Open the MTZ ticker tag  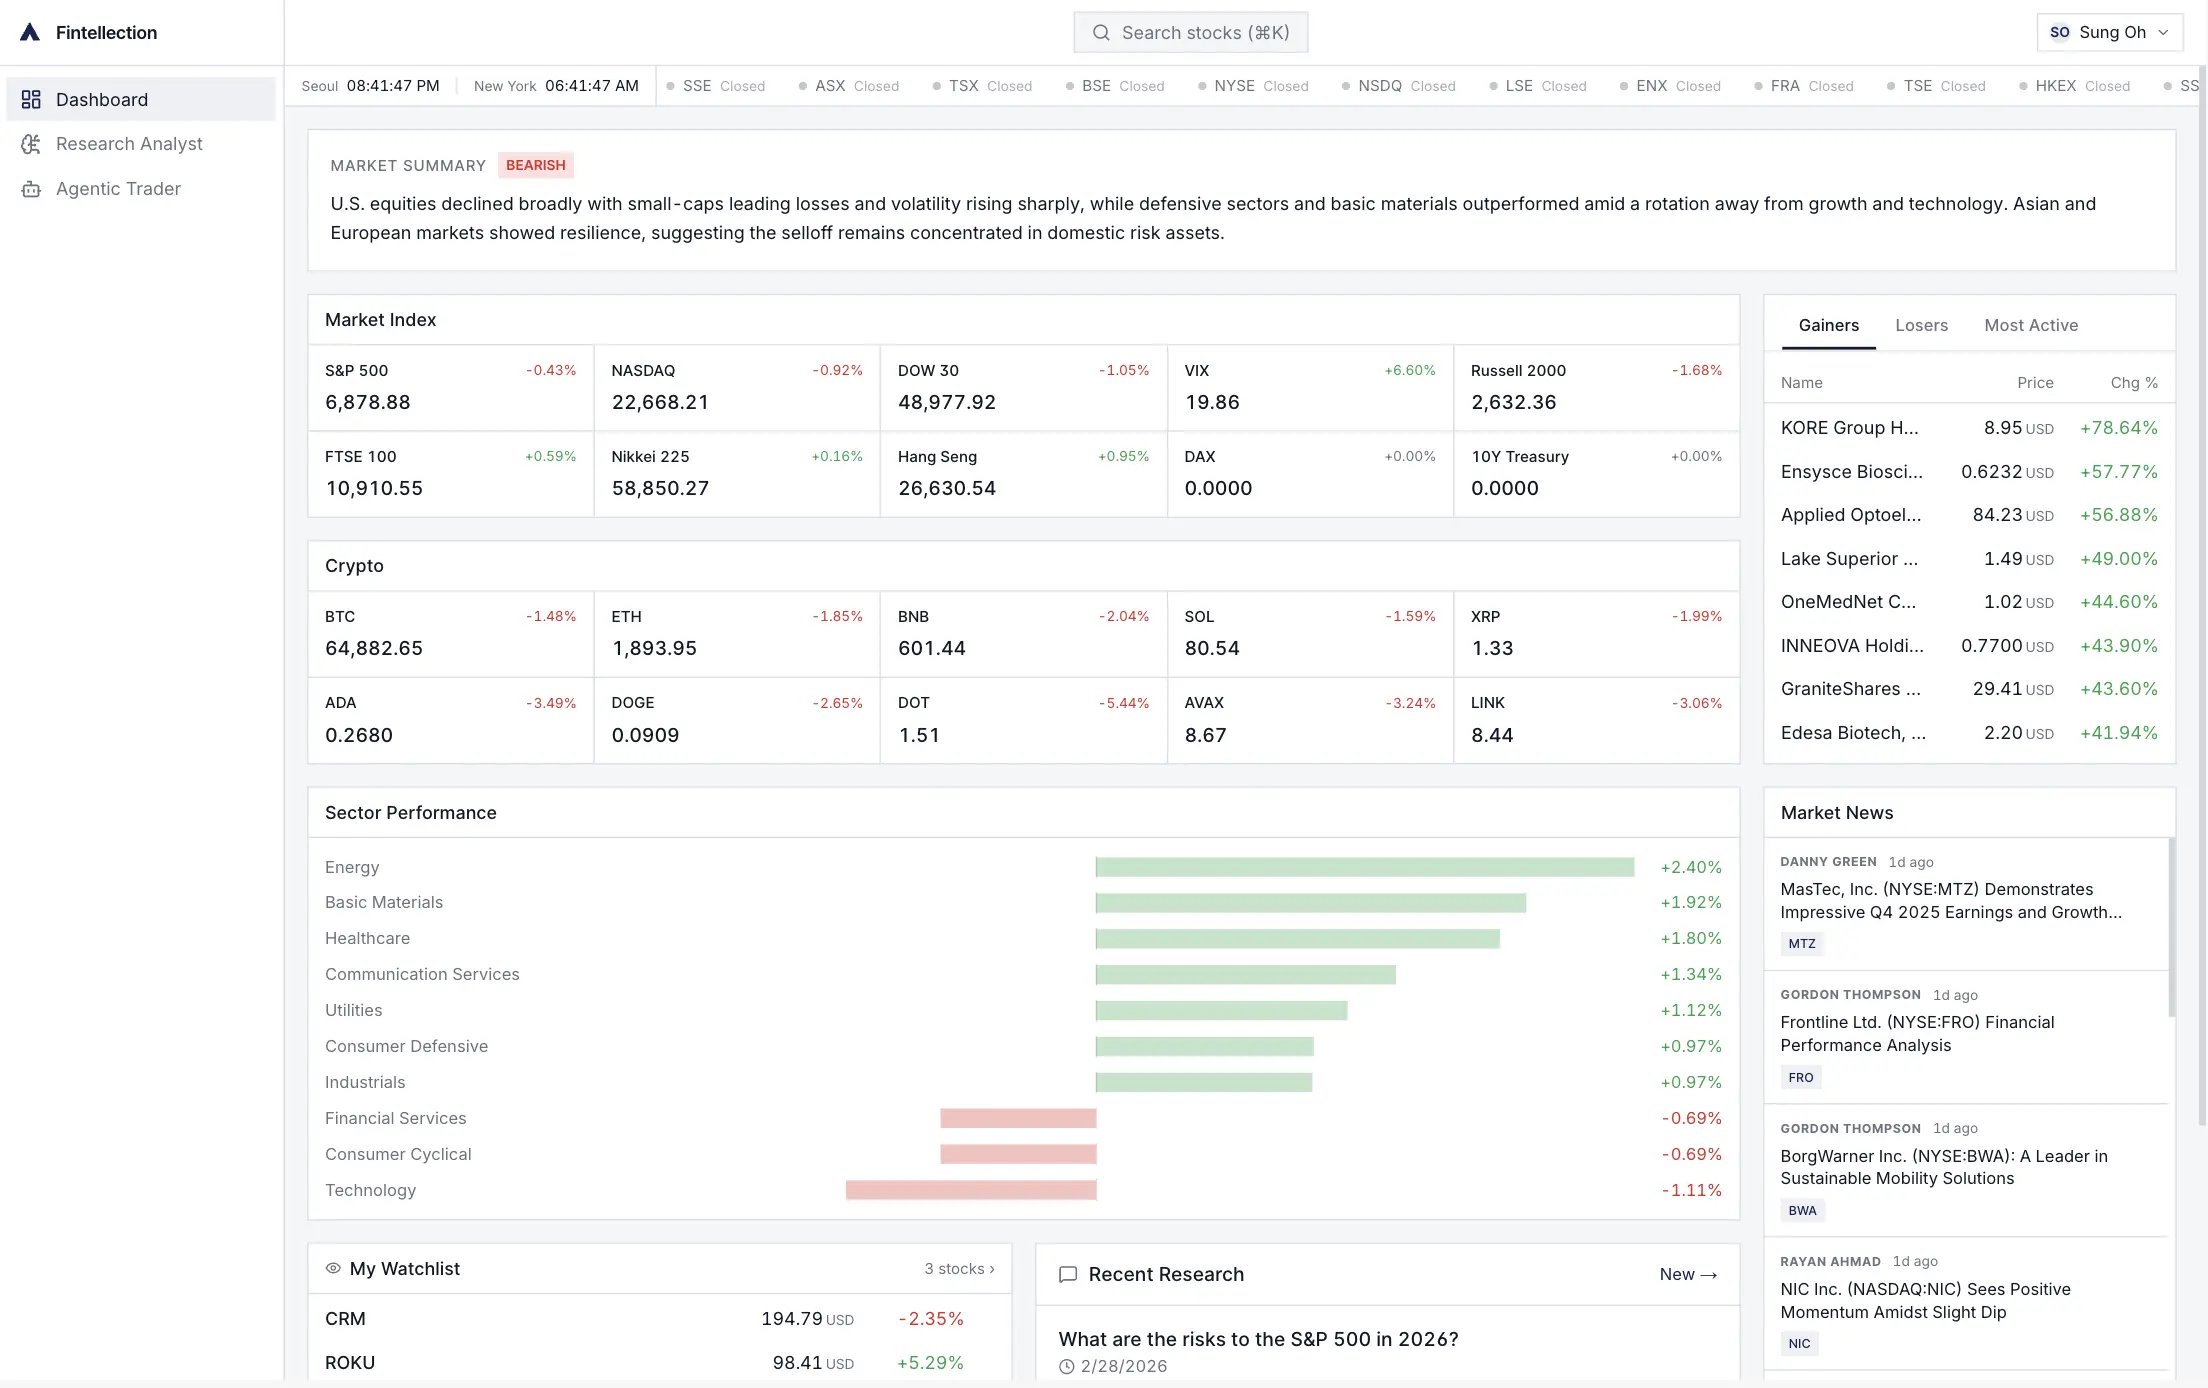click(1801, 943)
